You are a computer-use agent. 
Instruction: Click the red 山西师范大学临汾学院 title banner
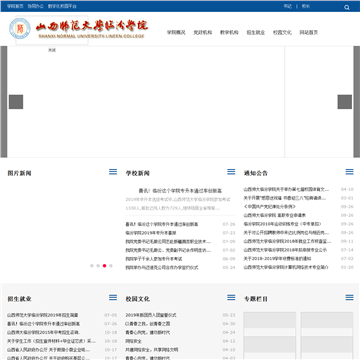pos(92,26)
